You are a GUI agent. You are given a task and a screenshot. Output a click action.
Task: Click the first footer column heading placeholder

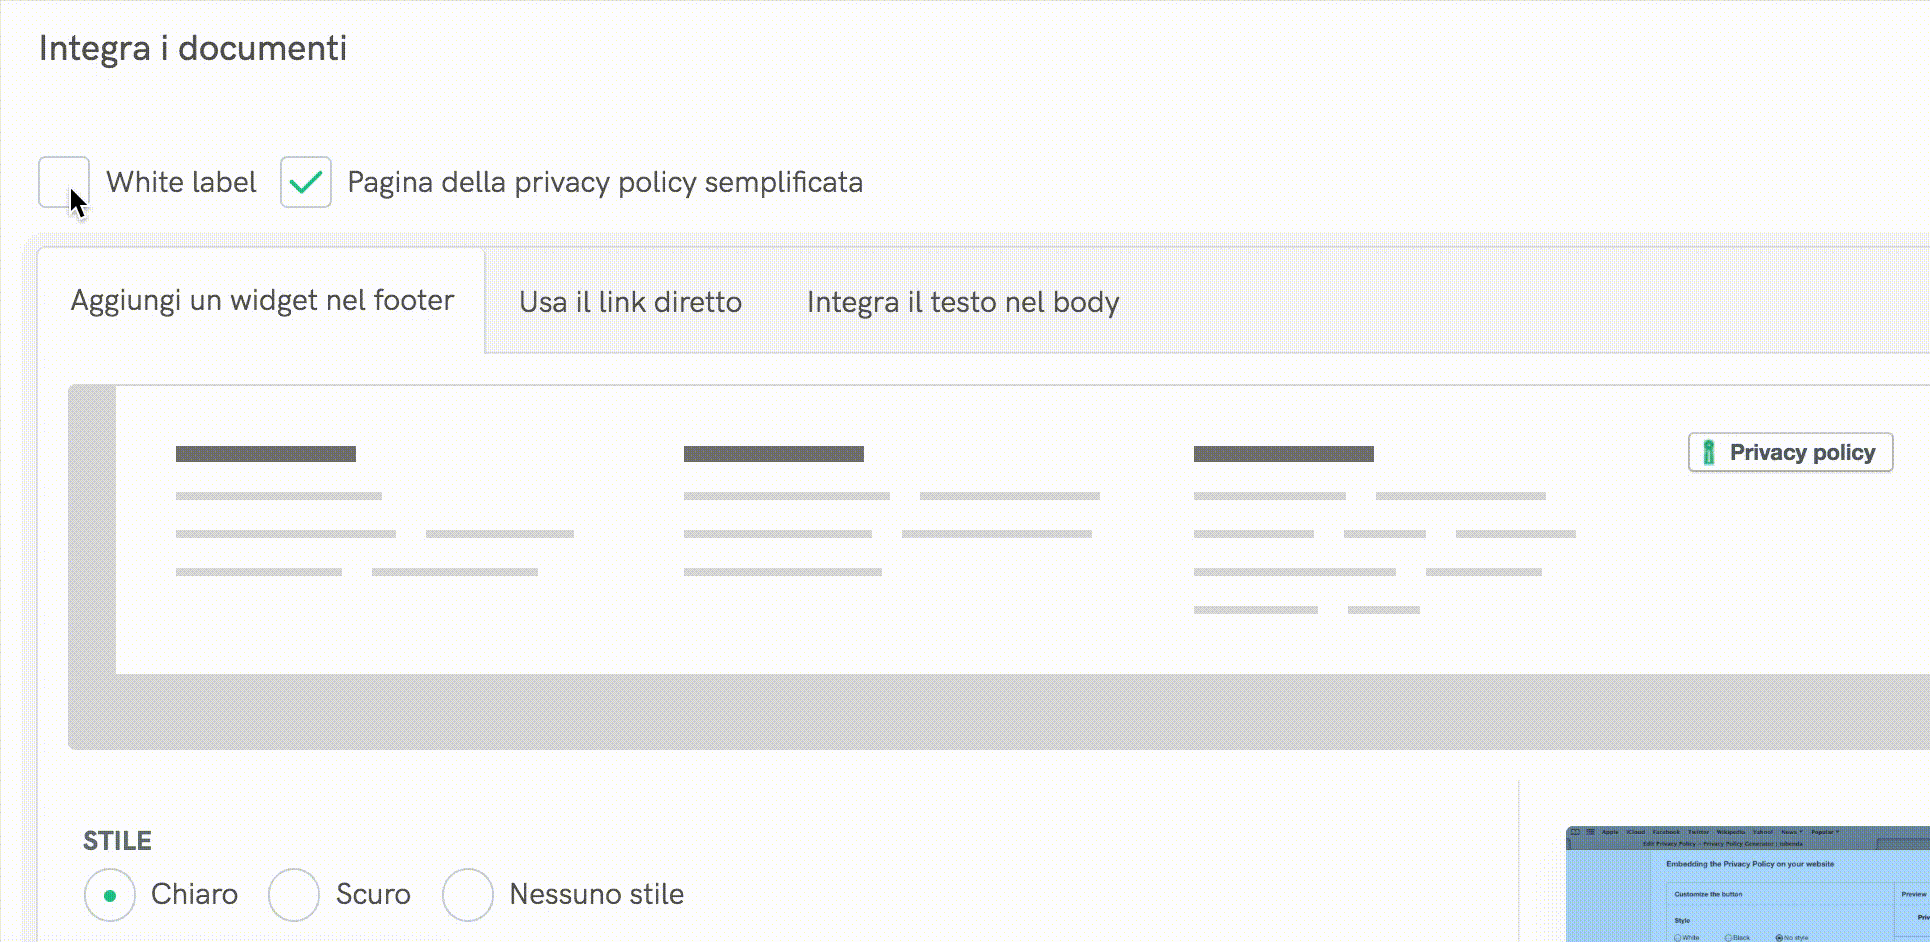coord(266,454)
